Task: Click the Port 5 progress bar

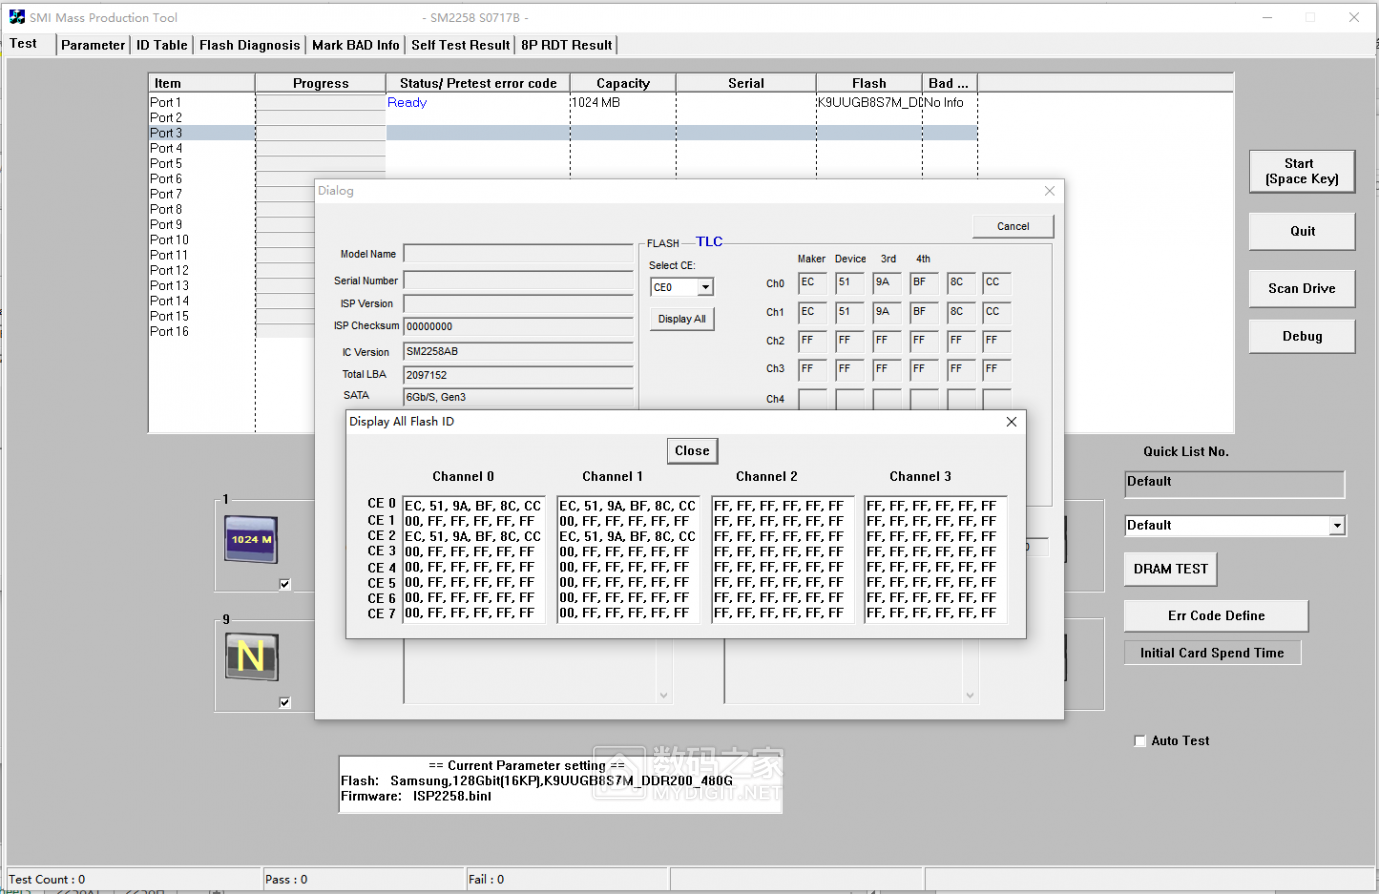Action: coord(320,163)
